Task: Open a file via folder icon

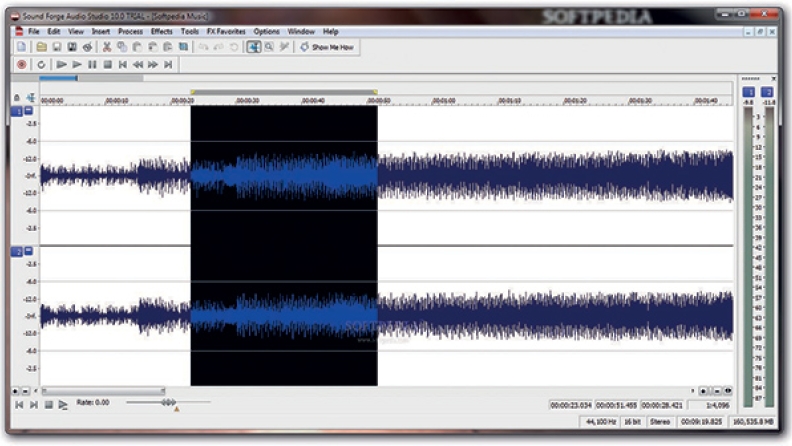Action: click(x=41, y=47)
